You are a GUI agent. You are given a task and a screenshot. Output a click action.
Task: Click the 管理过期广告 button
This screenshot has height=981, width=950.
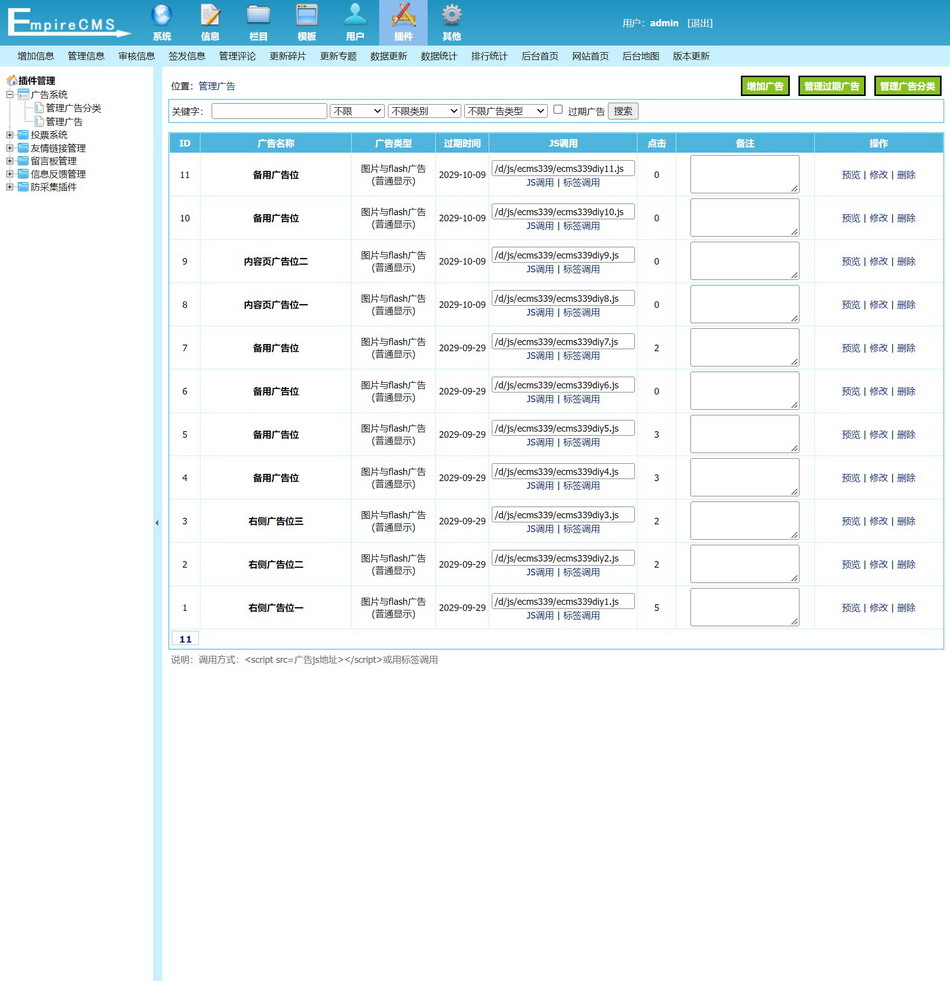click(832, 86)
